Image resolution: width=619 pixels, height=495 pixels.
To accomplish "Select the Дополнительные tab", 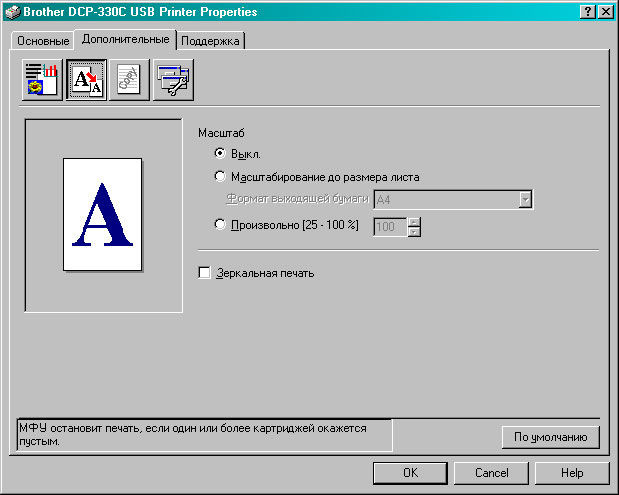I will click(x=126, y=39).
